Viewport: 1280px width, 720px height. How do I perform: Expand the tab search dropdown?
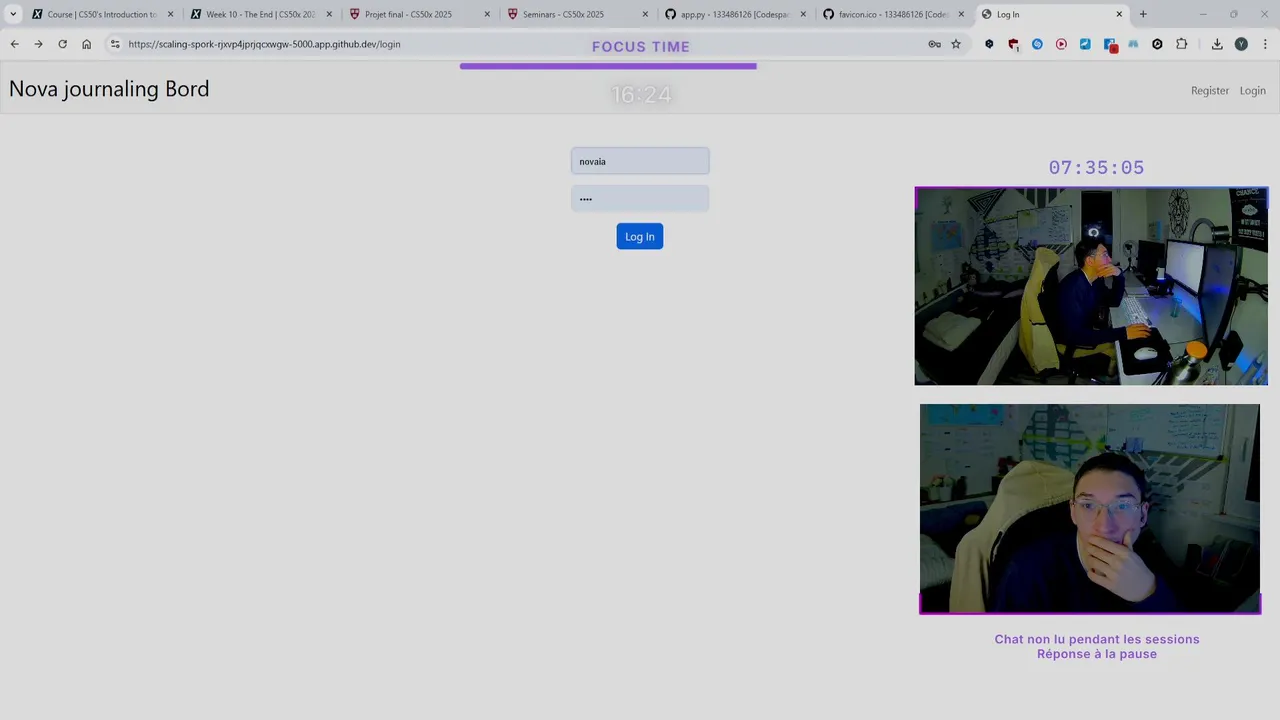13,14
